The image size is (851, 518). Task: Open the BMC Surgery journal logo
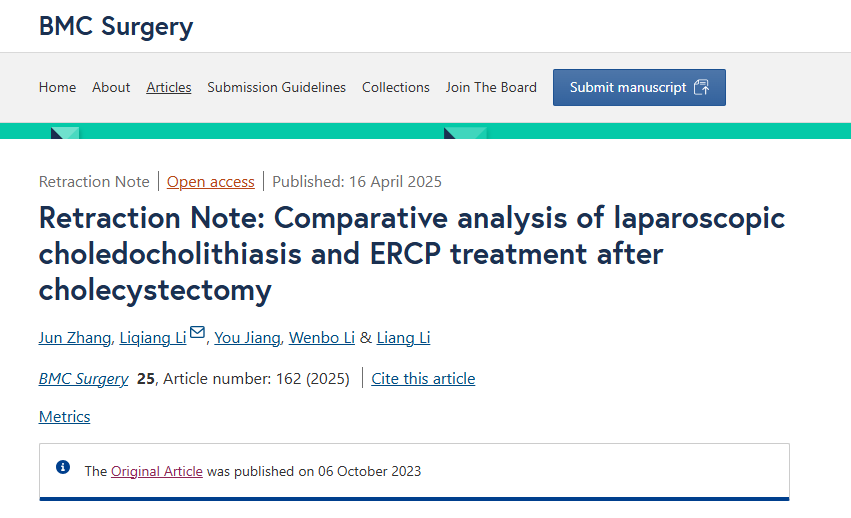pyautogui.click(x=116, y=27)
